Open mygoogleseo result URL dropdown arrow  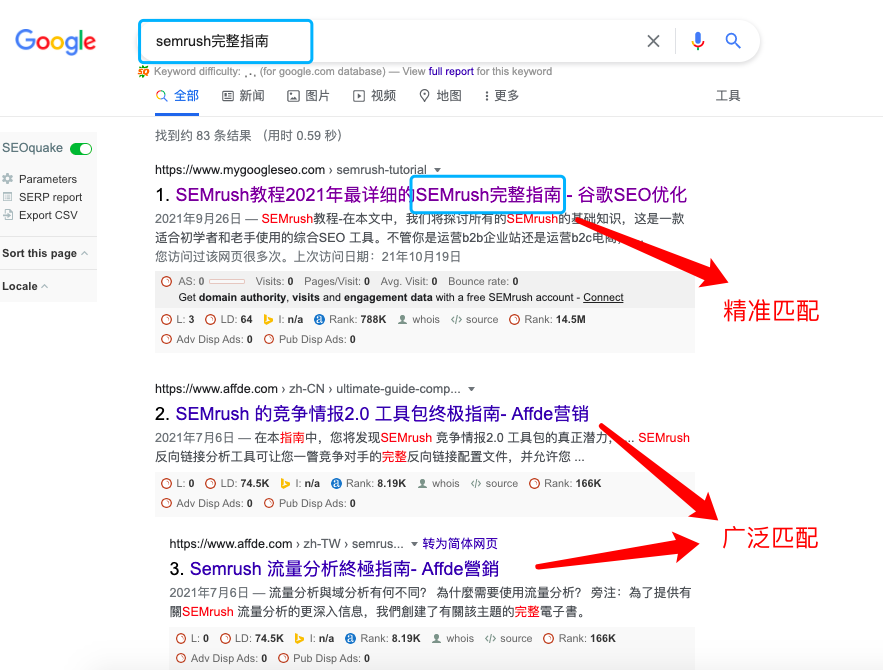click(438, 170)
